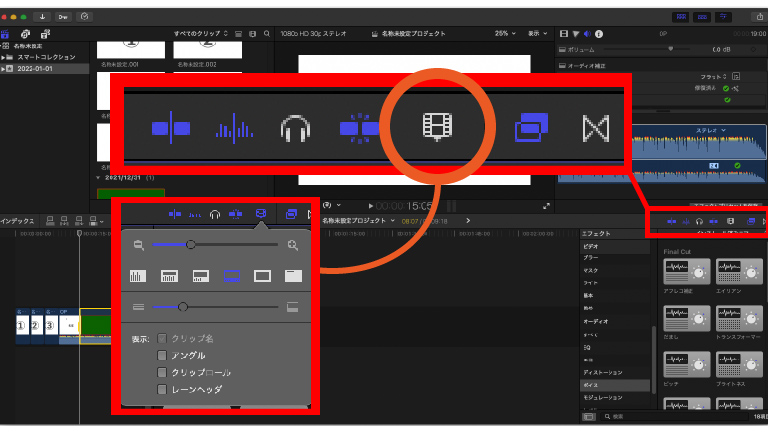
Task: Open the 25% viewer zoom dropdown
Action: (x=505, y=33)
